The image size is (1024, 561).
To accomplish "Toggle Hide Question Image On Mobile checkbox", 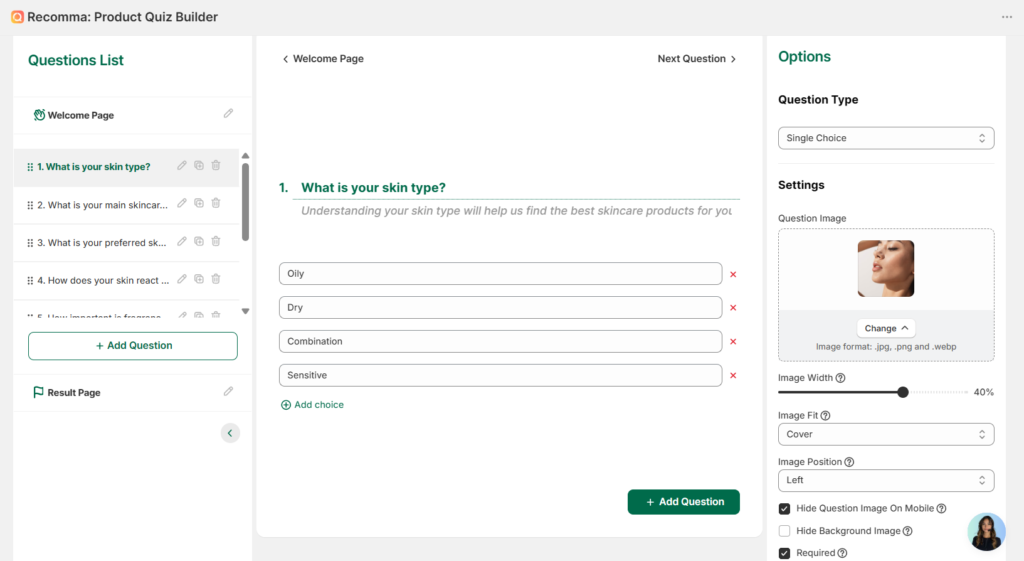I will pyautogui.click(x=785, y=508).
